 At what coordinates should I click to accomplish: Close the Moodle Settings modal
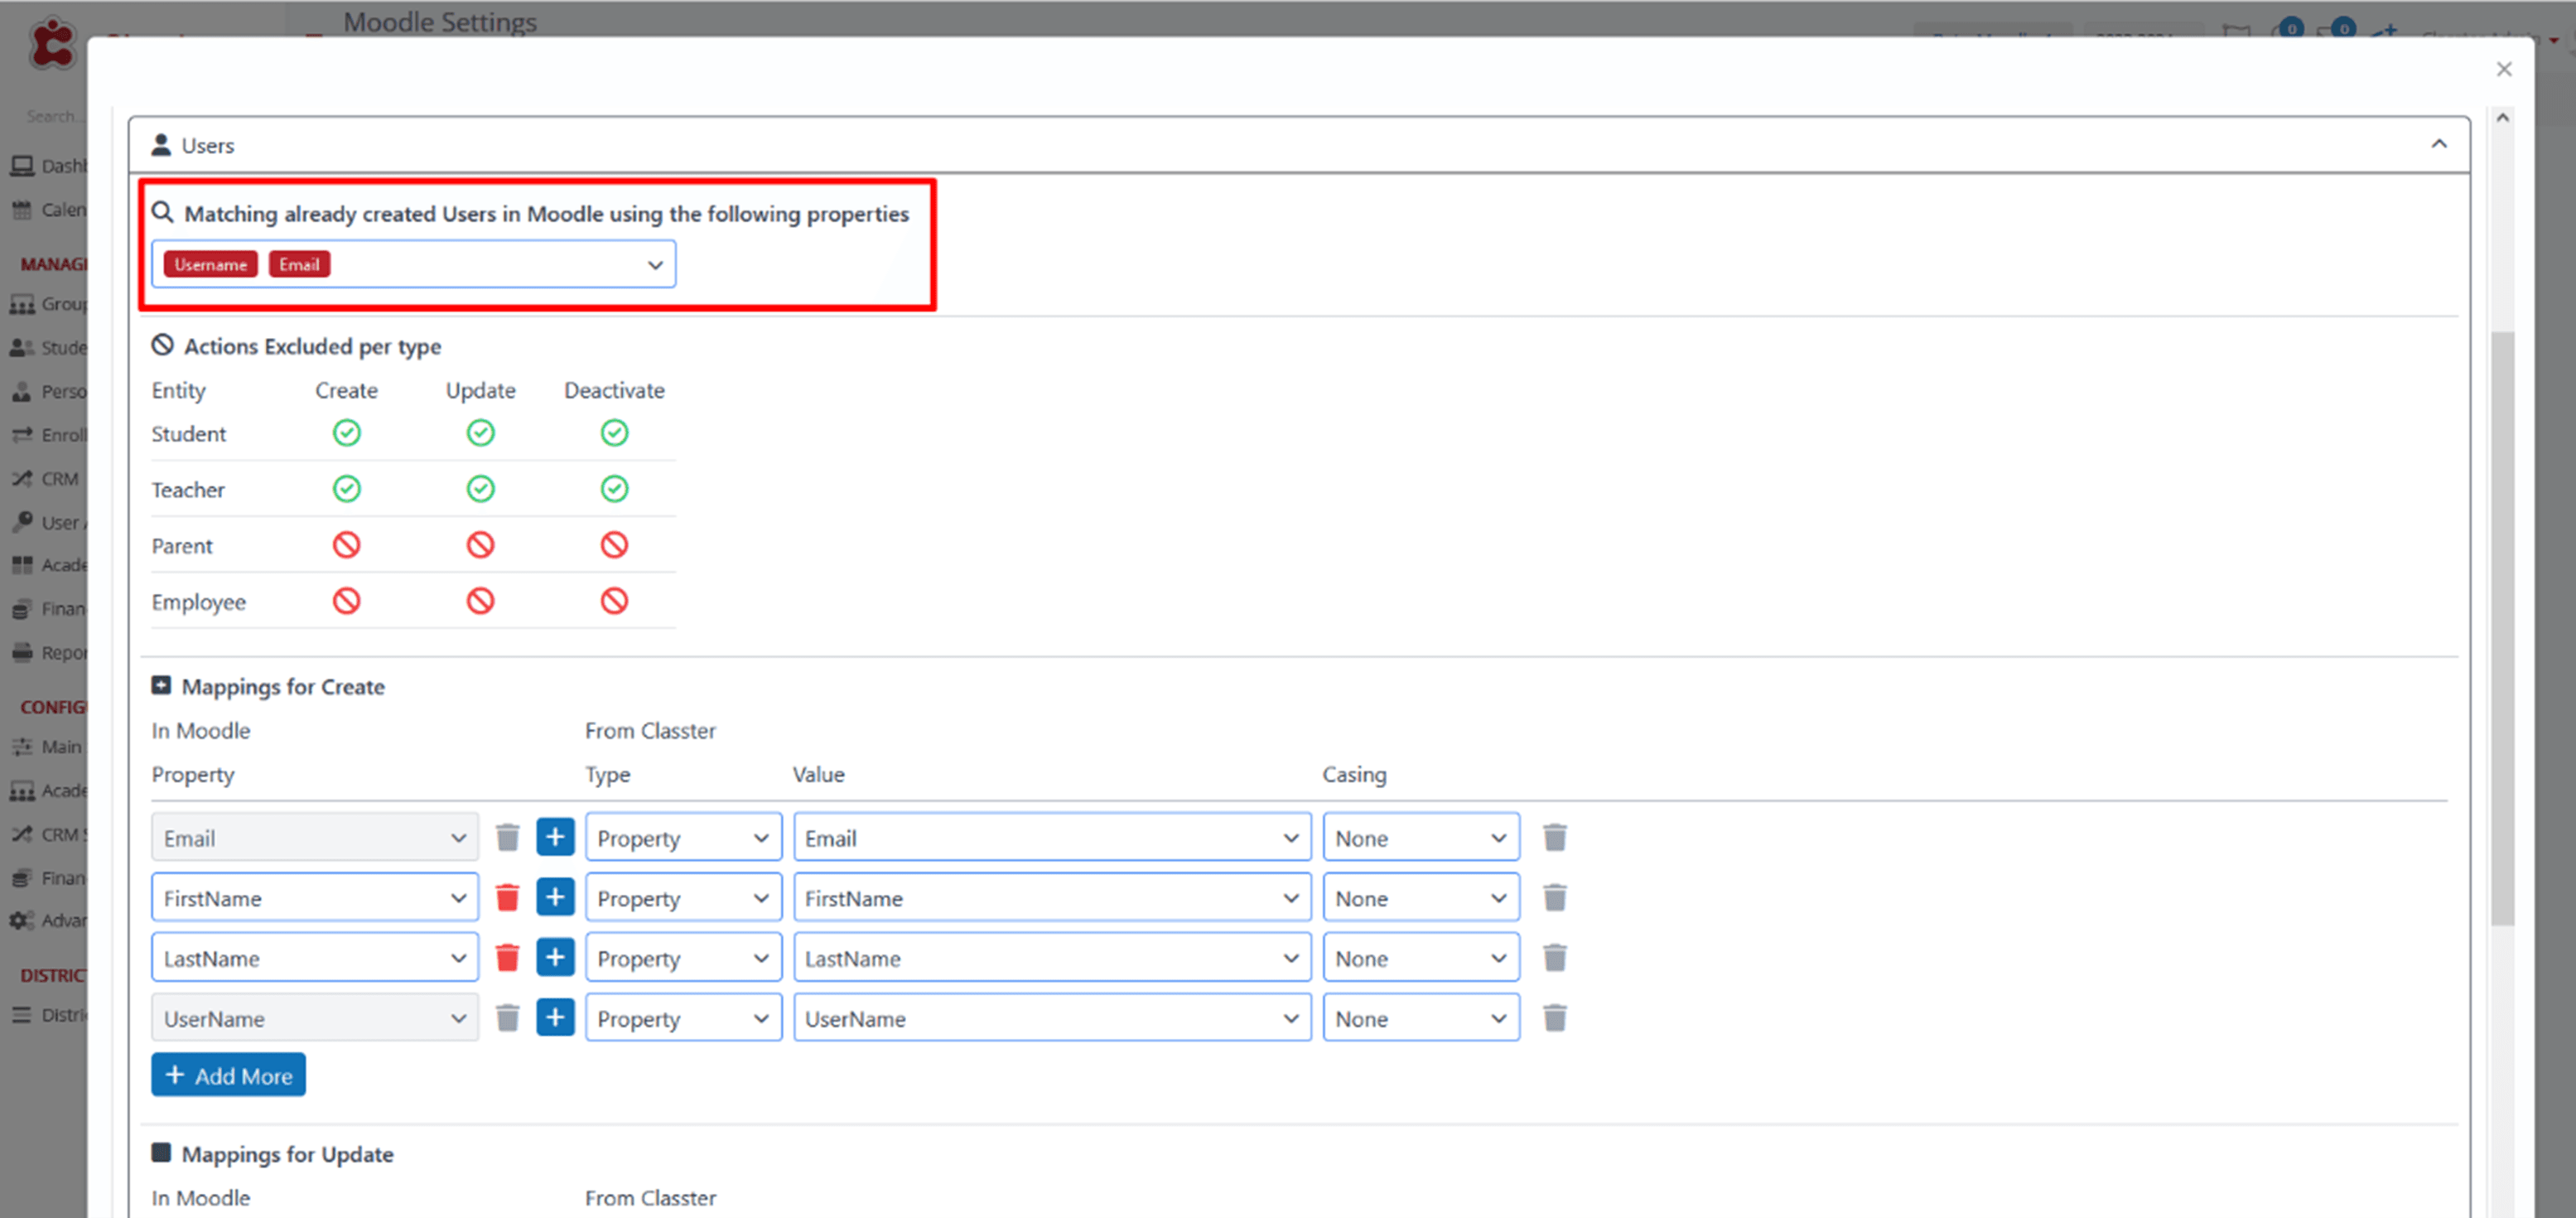pyautogui.click(x=2504, y=69)
